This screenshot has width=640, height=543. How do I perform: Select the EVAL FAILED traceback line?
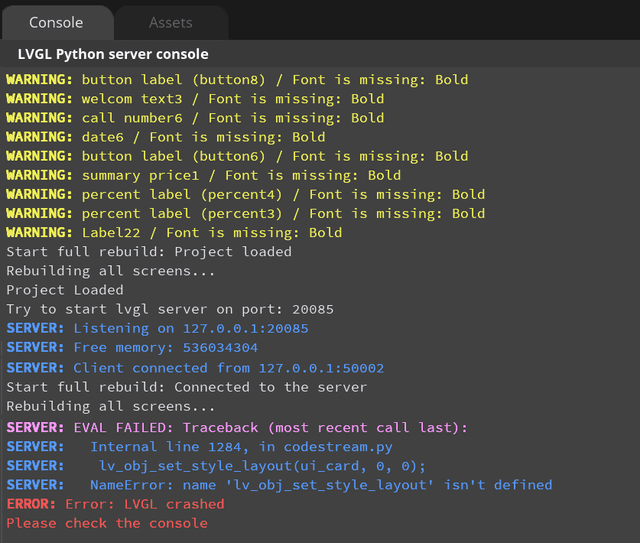pos(237,427)
